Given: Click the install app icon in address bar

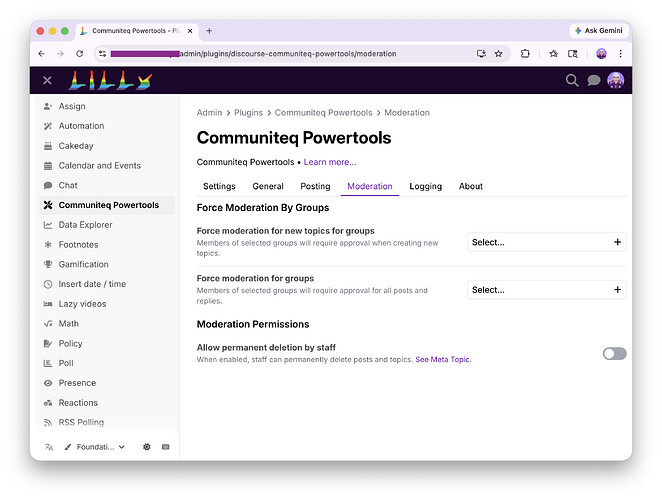Looking at the screenshot, I should click(481, 54).
